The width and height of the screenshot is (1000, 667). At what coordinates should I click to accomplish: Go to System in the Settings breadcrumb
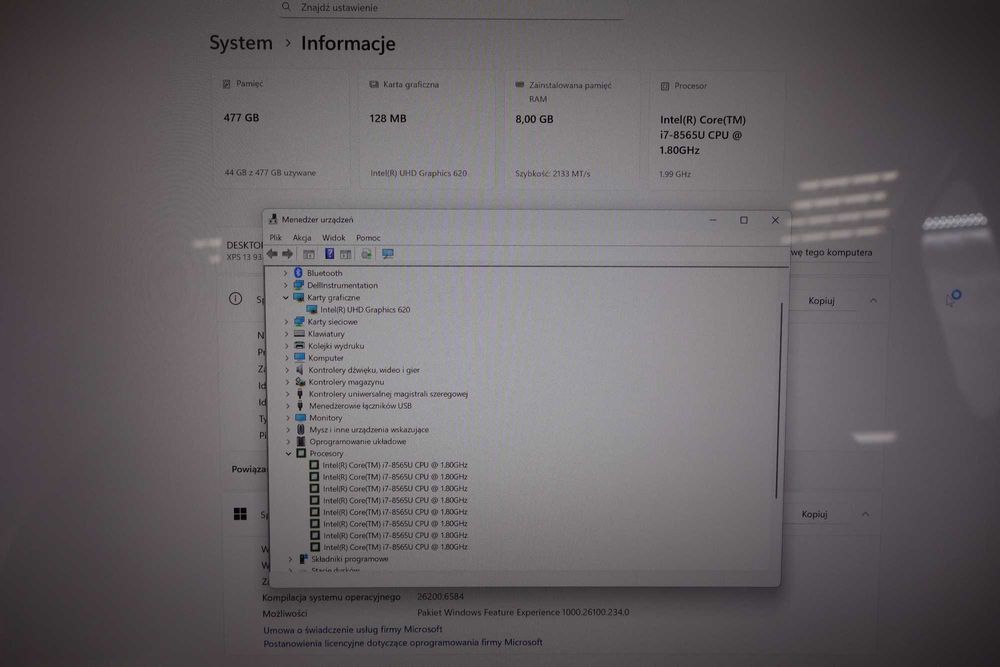click(241, 43)
